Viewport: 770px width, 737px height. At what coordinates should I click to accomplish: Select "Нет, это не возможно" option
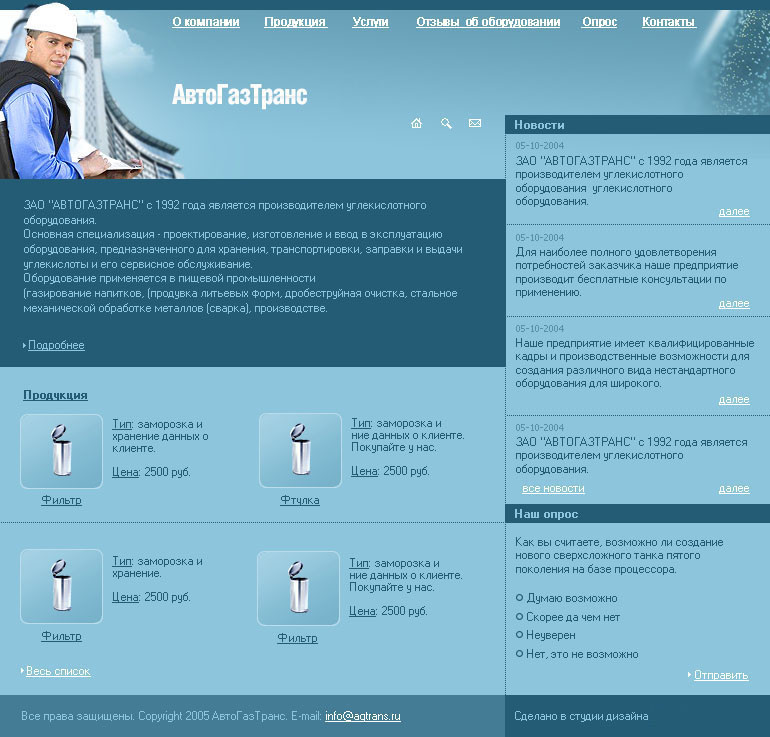tap(520, 654)
